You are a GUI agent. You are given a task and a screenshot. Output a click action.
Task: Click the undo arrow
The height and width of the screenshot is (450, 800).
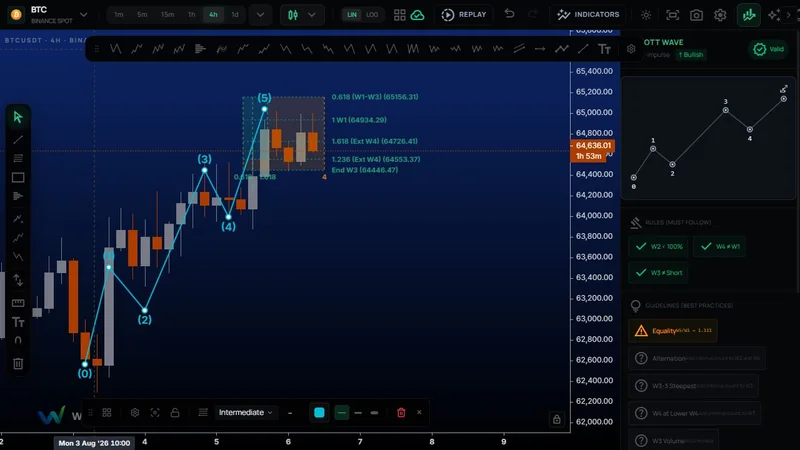click(509, 14)
